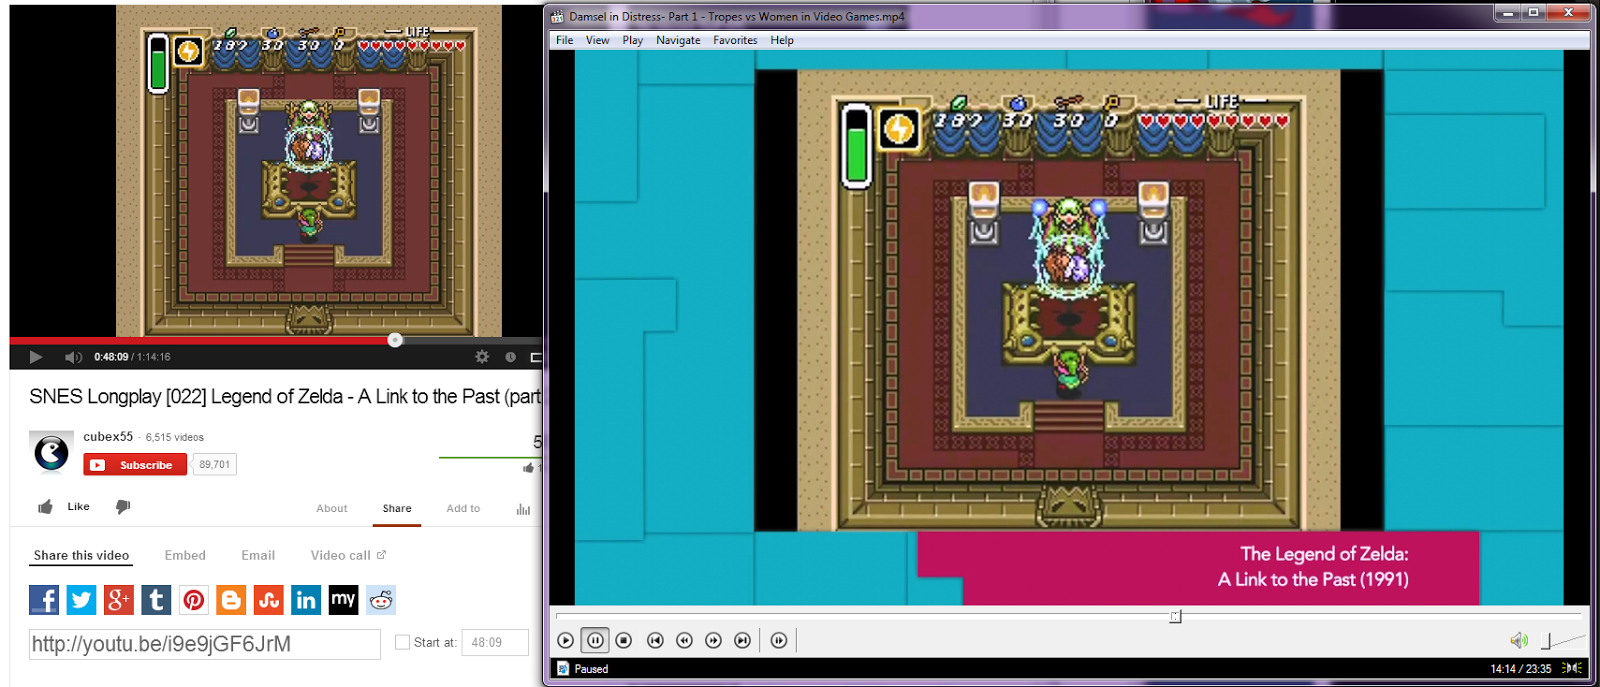Click the SNES Longplay video title
The width and height of the screenshot is (1600, 687).
[x=285, y=396]
